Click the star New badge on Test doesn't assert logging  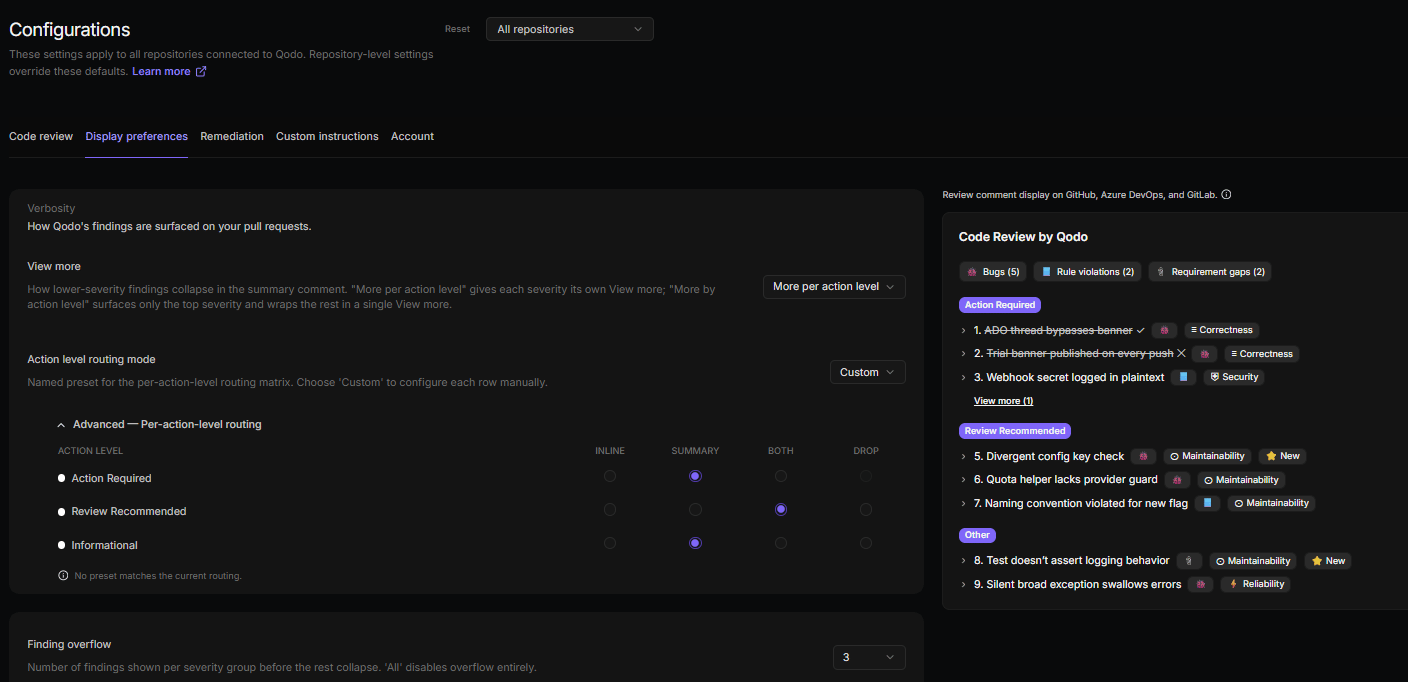click(x=1327, y=561)
